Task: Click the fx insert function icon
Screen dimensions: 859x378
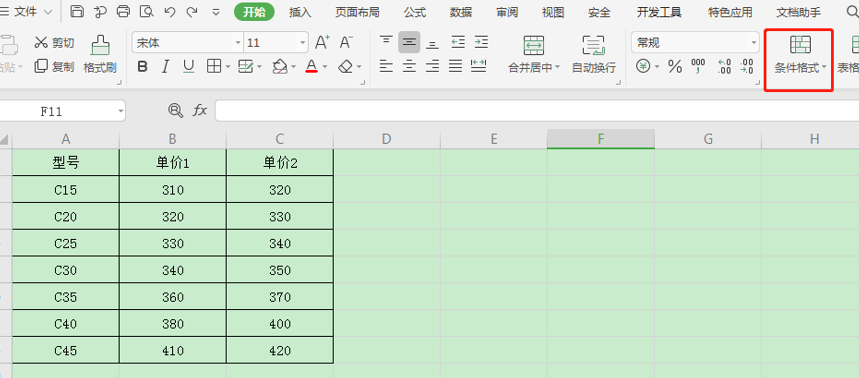Action: pos(200,111)
